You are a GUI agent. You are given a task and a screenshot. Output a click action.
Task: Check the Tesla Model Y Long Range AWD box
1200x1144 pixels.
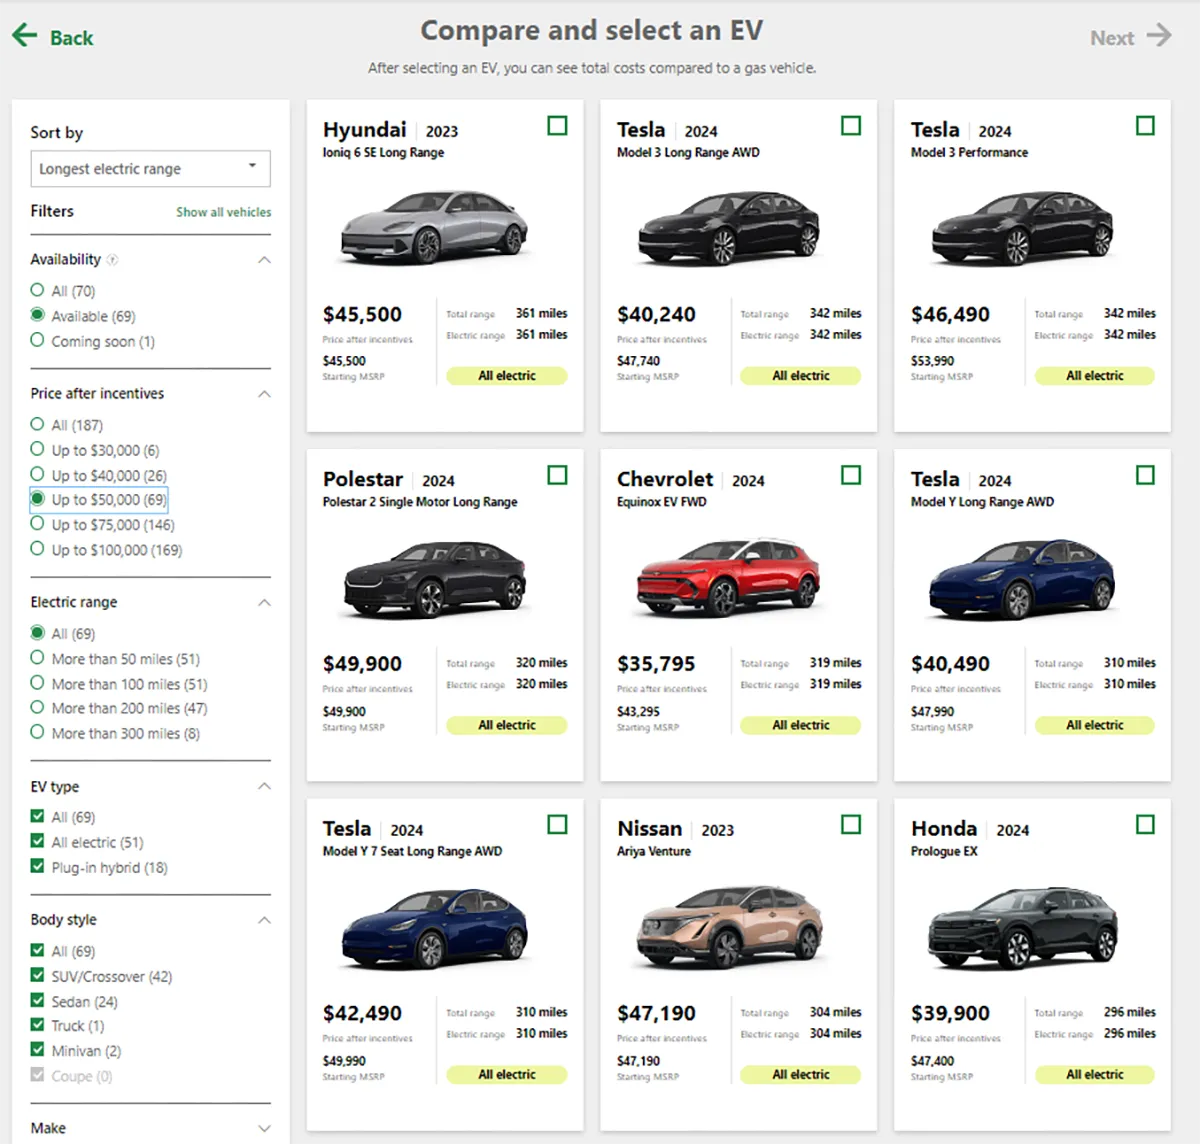(x=1145, y=475)
